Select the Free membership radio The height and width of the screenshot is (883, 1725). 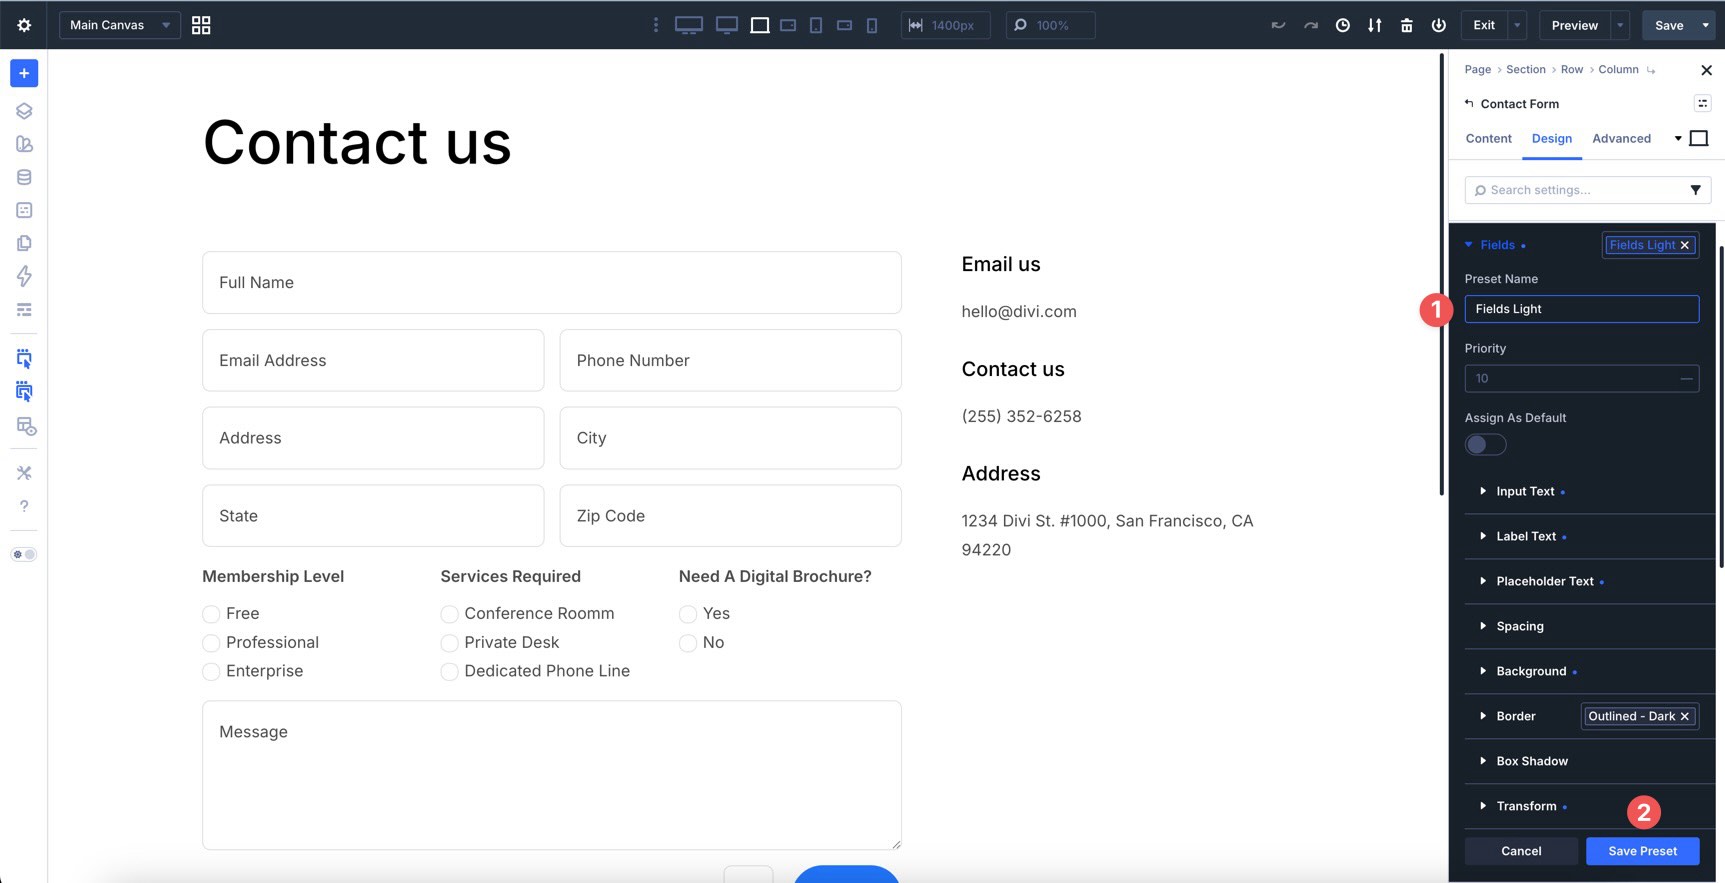(x=211, y=614)
